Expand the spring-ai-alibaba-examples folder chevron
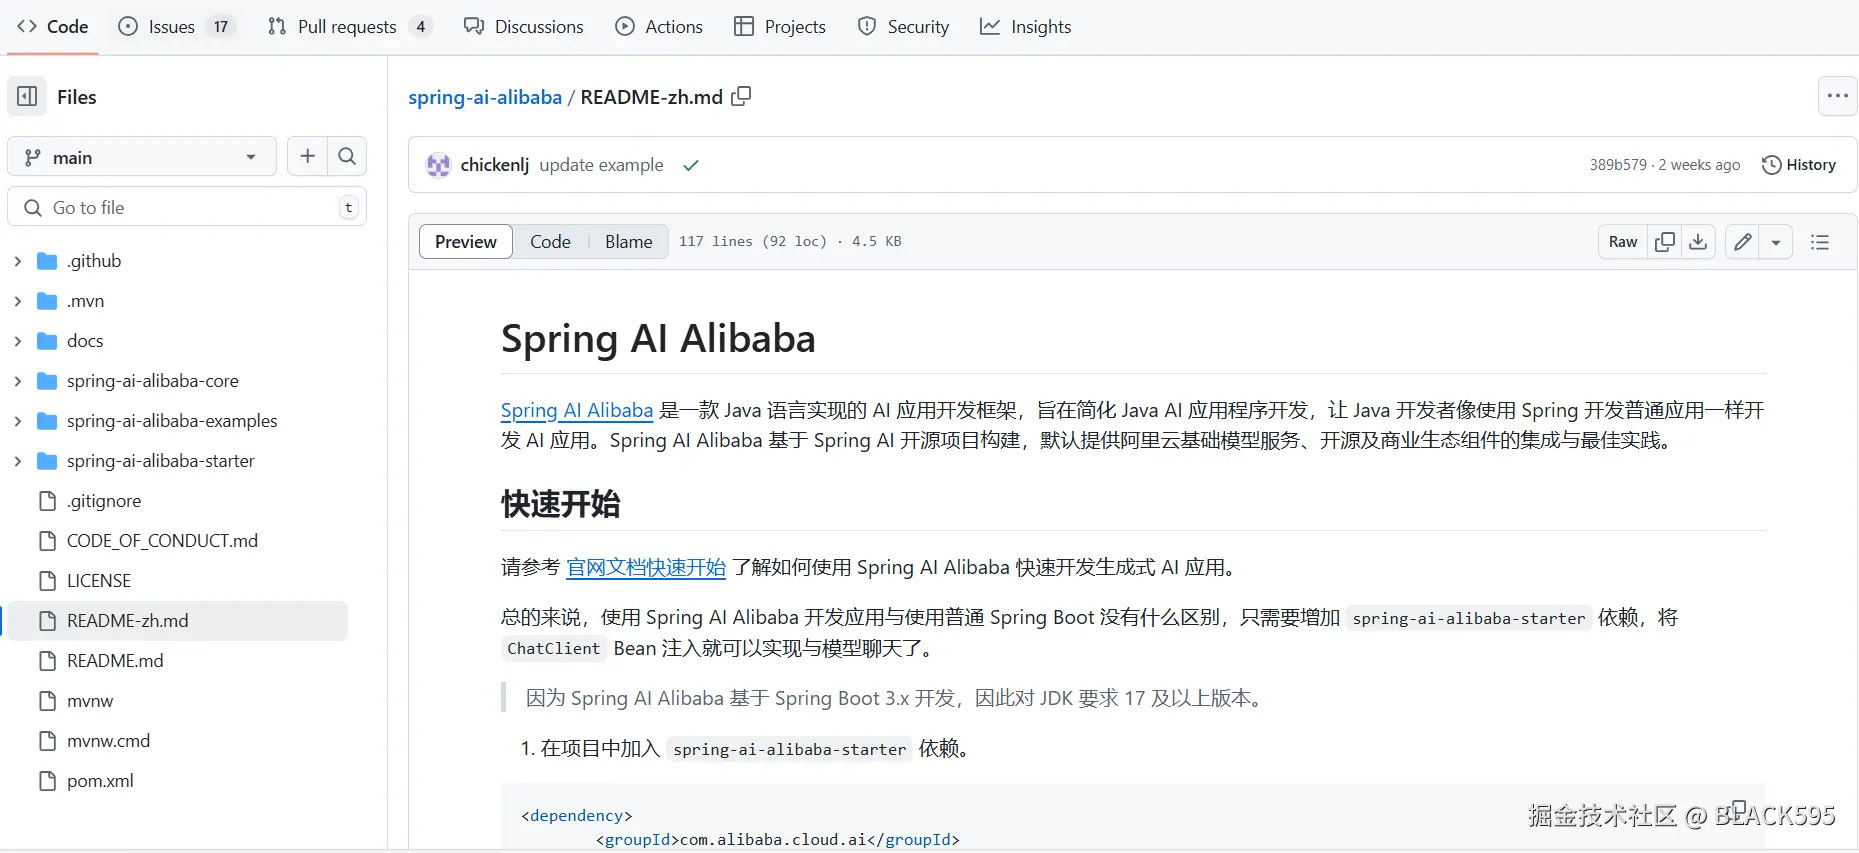1859x853 pixels. point(17,421)
